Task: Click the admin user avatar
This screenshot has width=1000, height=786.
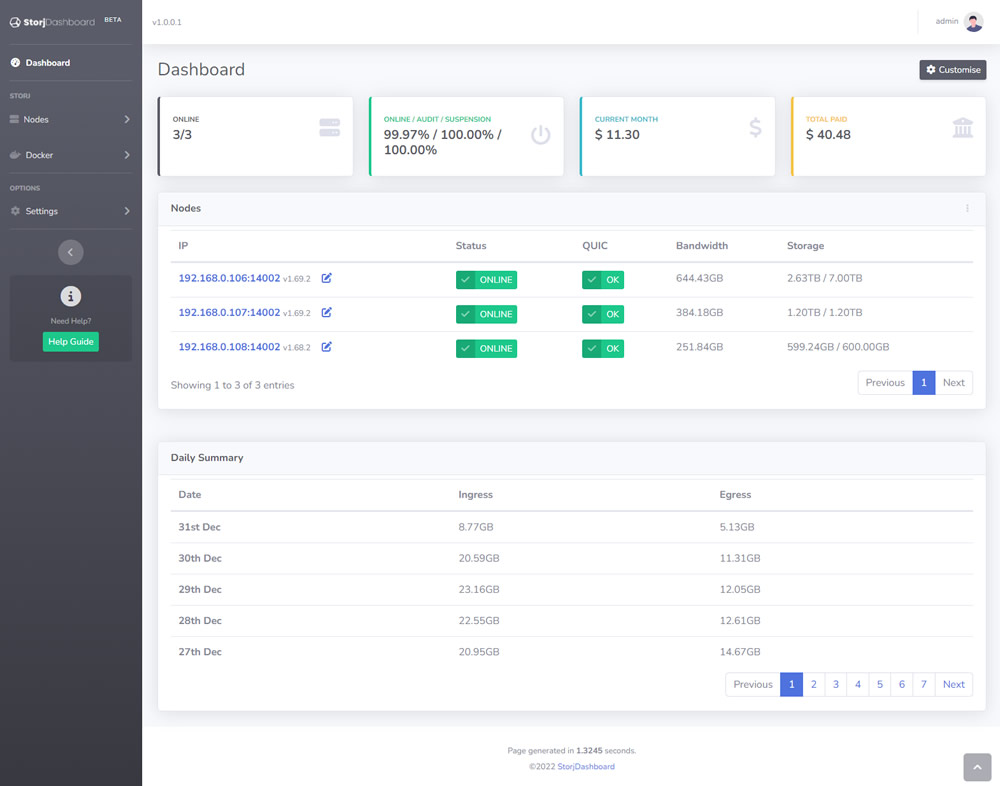Action: coord(973,22)
